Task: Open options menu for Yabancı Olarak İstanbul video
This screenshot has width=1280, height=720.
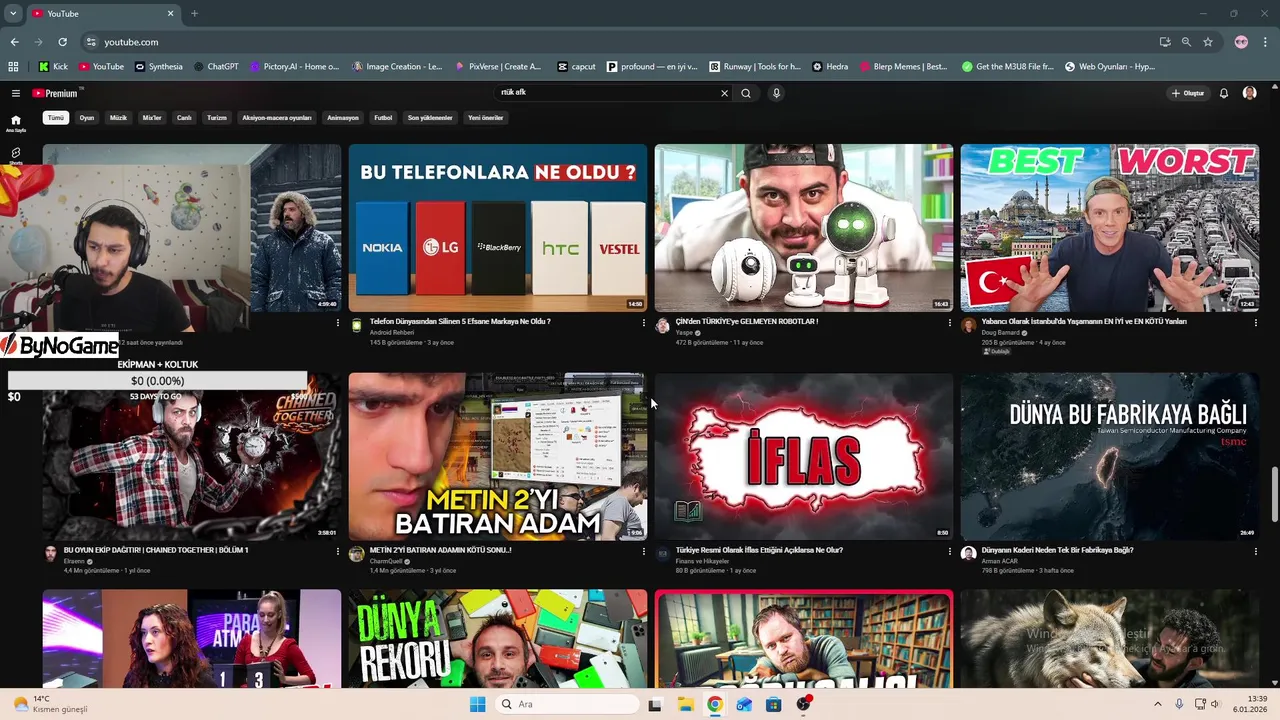Action: coord(1255,323)
